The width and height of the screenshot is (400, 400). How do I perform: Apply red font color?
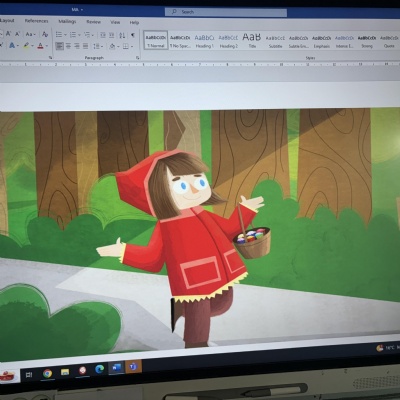(x=40, y=46)
